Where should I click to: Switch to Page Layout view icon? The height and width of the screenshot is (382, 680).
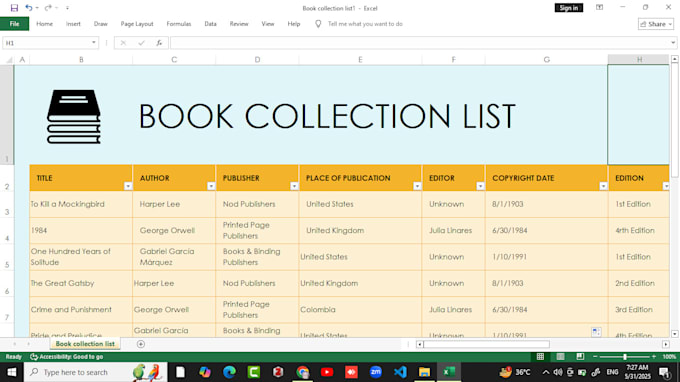(x=560, y=356)
